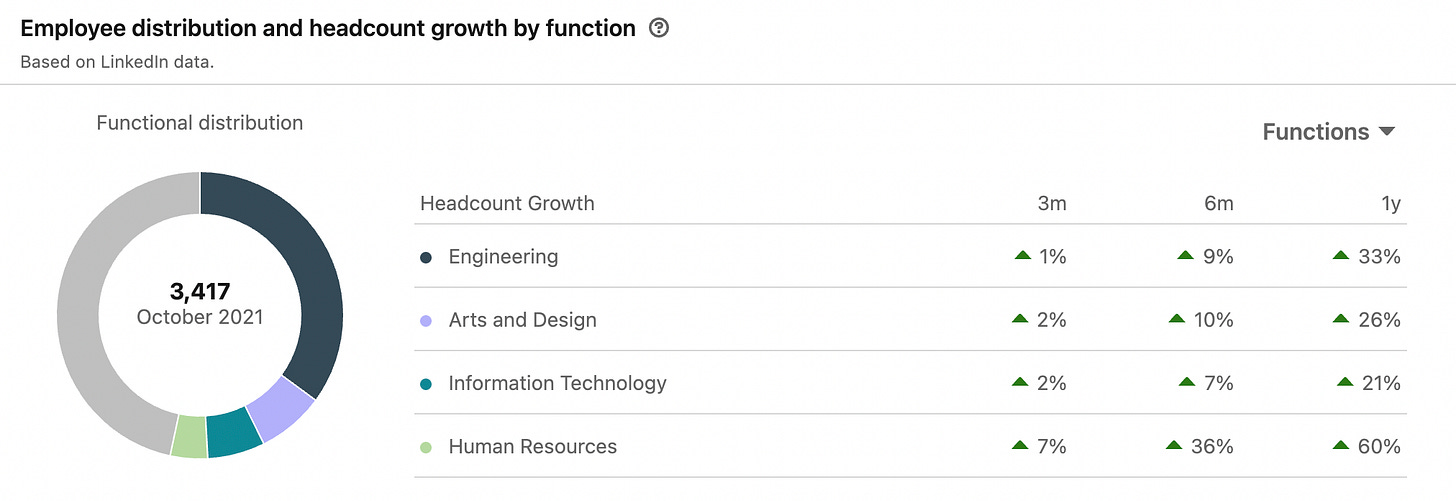Click the 1y column header
Viewport: 1456px width, 501px height.
coord(1389,204)
